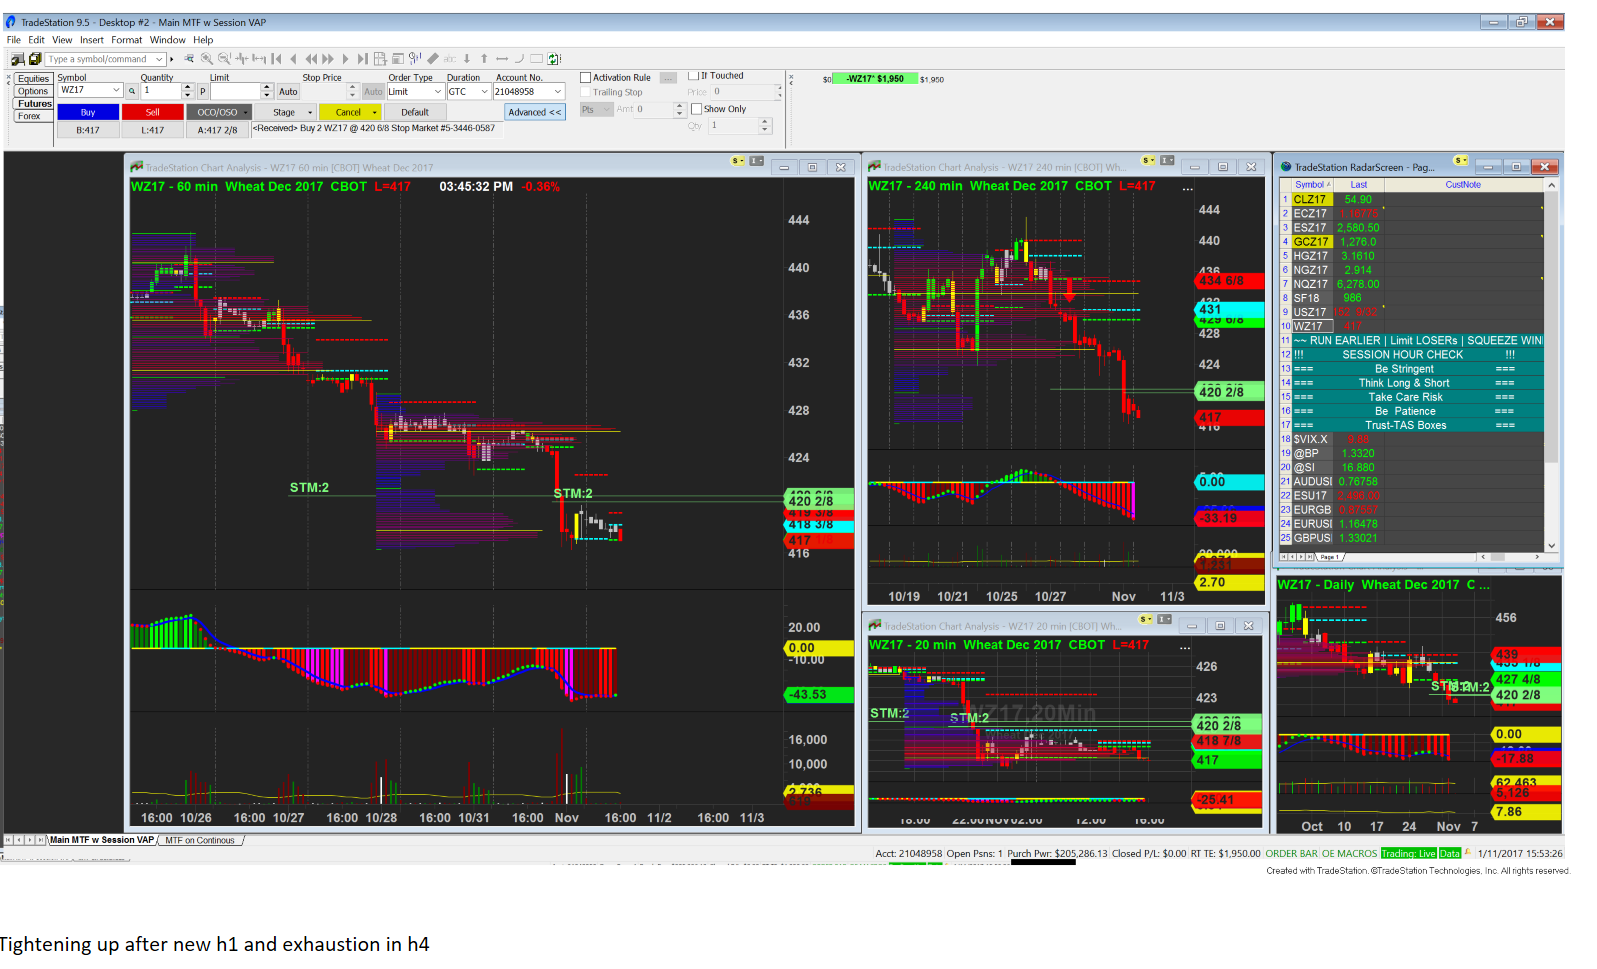Select the Equities asset tab
1597x969 pixels.
click(x=33, y=79)
